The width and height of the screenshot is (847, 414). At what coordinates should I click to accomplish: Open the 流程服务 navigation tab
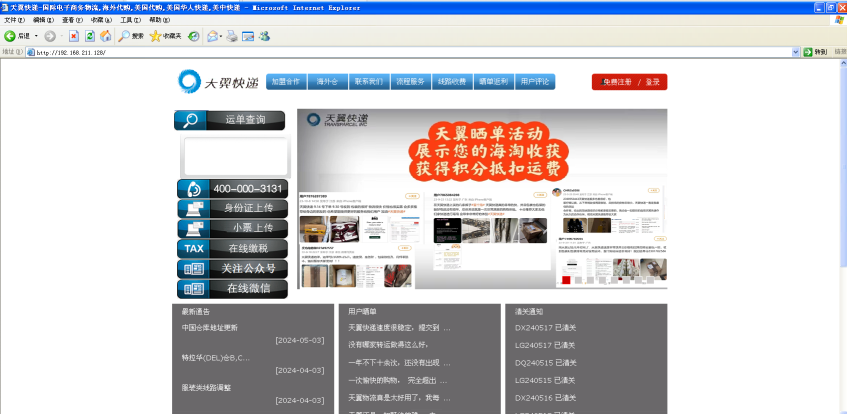tap(411, 82)
